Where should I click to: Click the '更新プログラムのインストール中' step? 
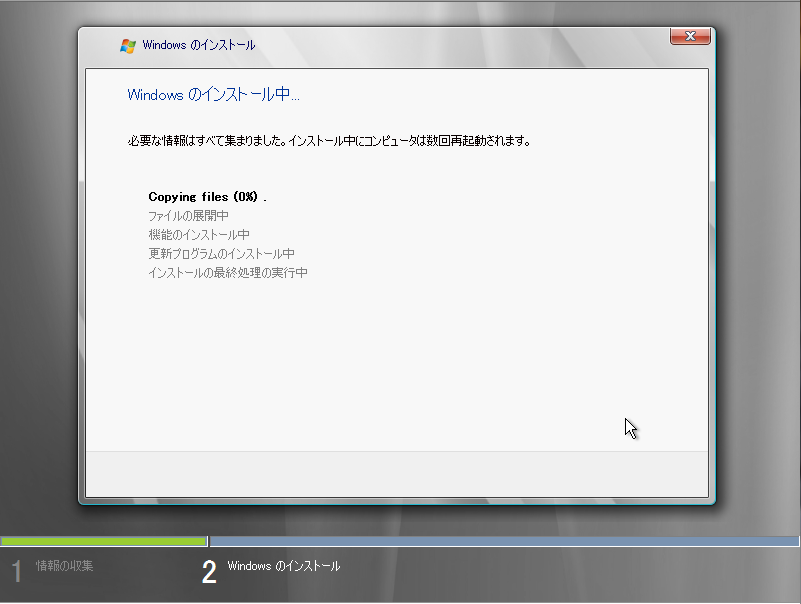coord(221,253)
